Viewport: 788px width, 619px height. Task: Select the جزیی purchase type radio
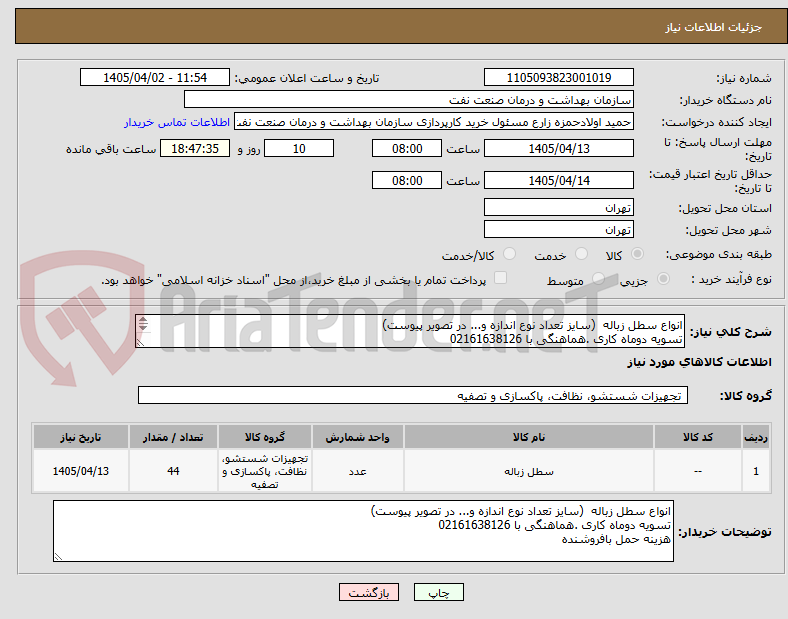coord(663,278)
